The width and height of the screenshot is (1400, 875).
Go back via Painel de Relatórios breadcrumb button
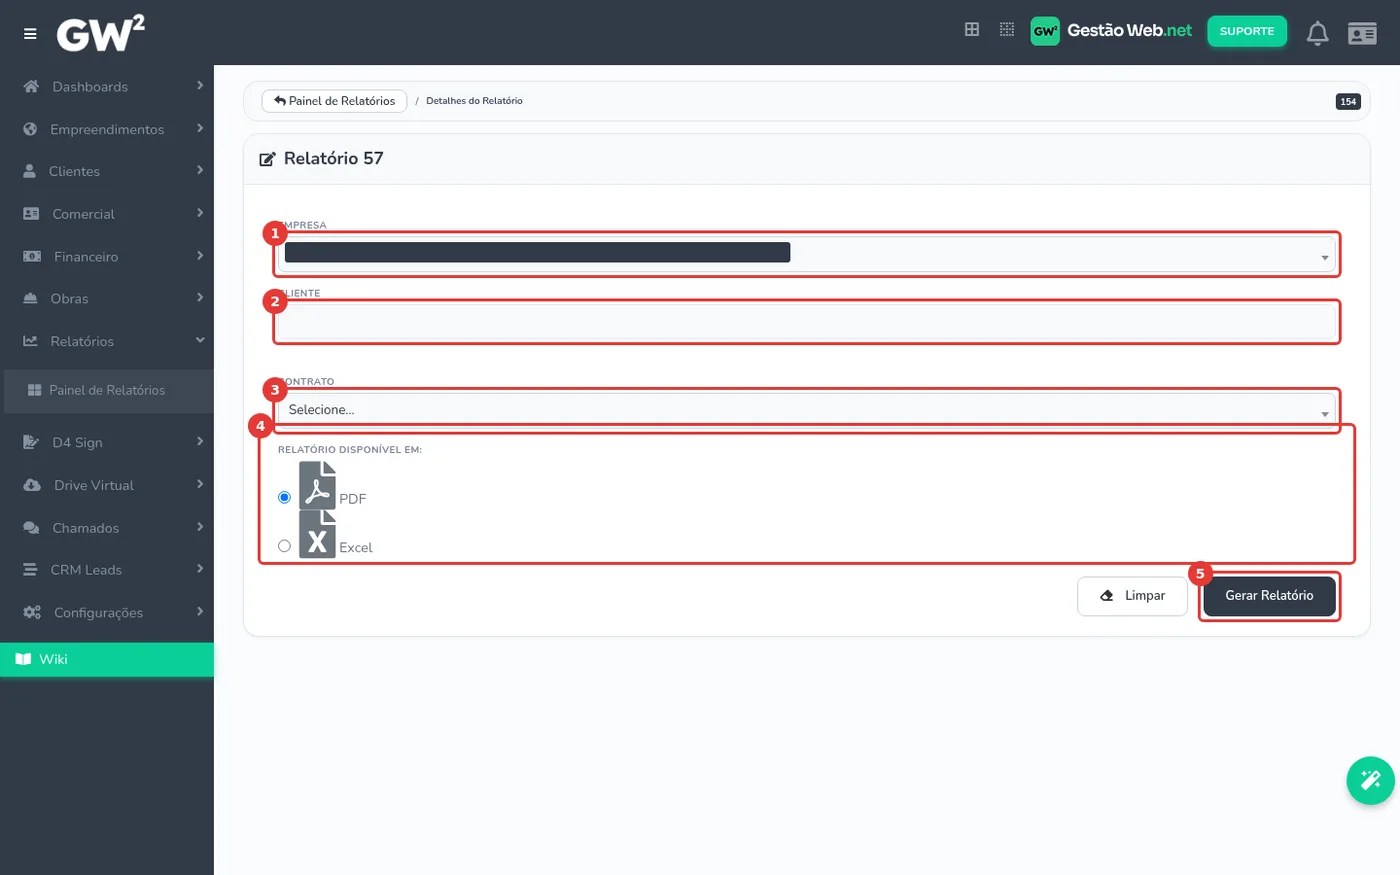tap(334, 101)
